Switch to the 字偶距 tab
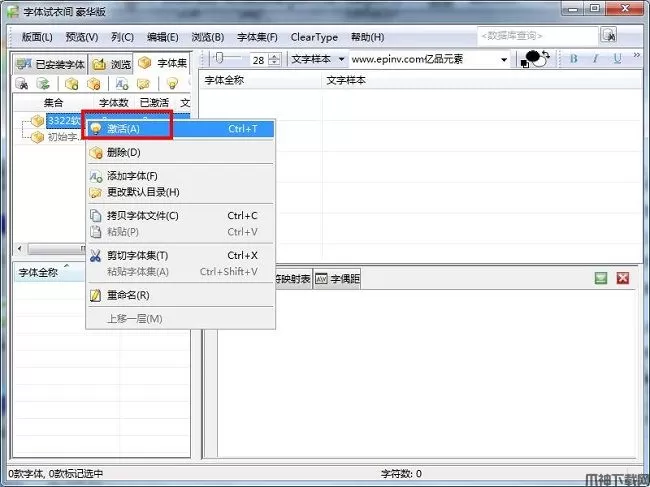Image resolution: width=650 pixels, height=487 pixels. tap(337, 279)
